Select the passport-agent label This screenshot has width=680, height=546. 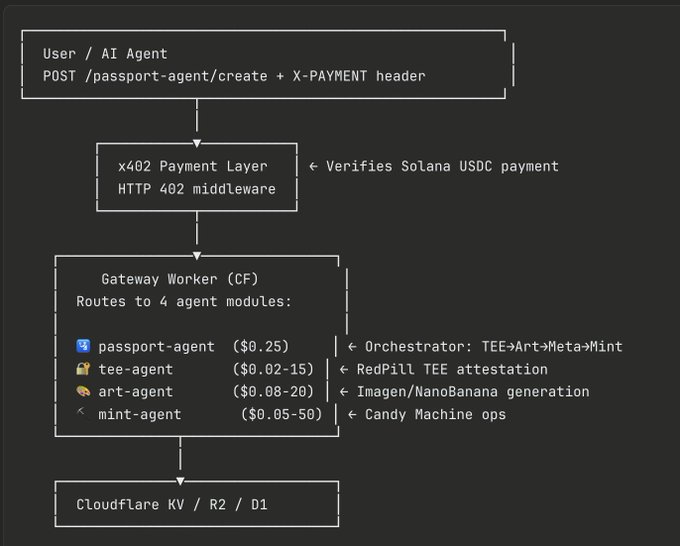[x=156, y=347]
